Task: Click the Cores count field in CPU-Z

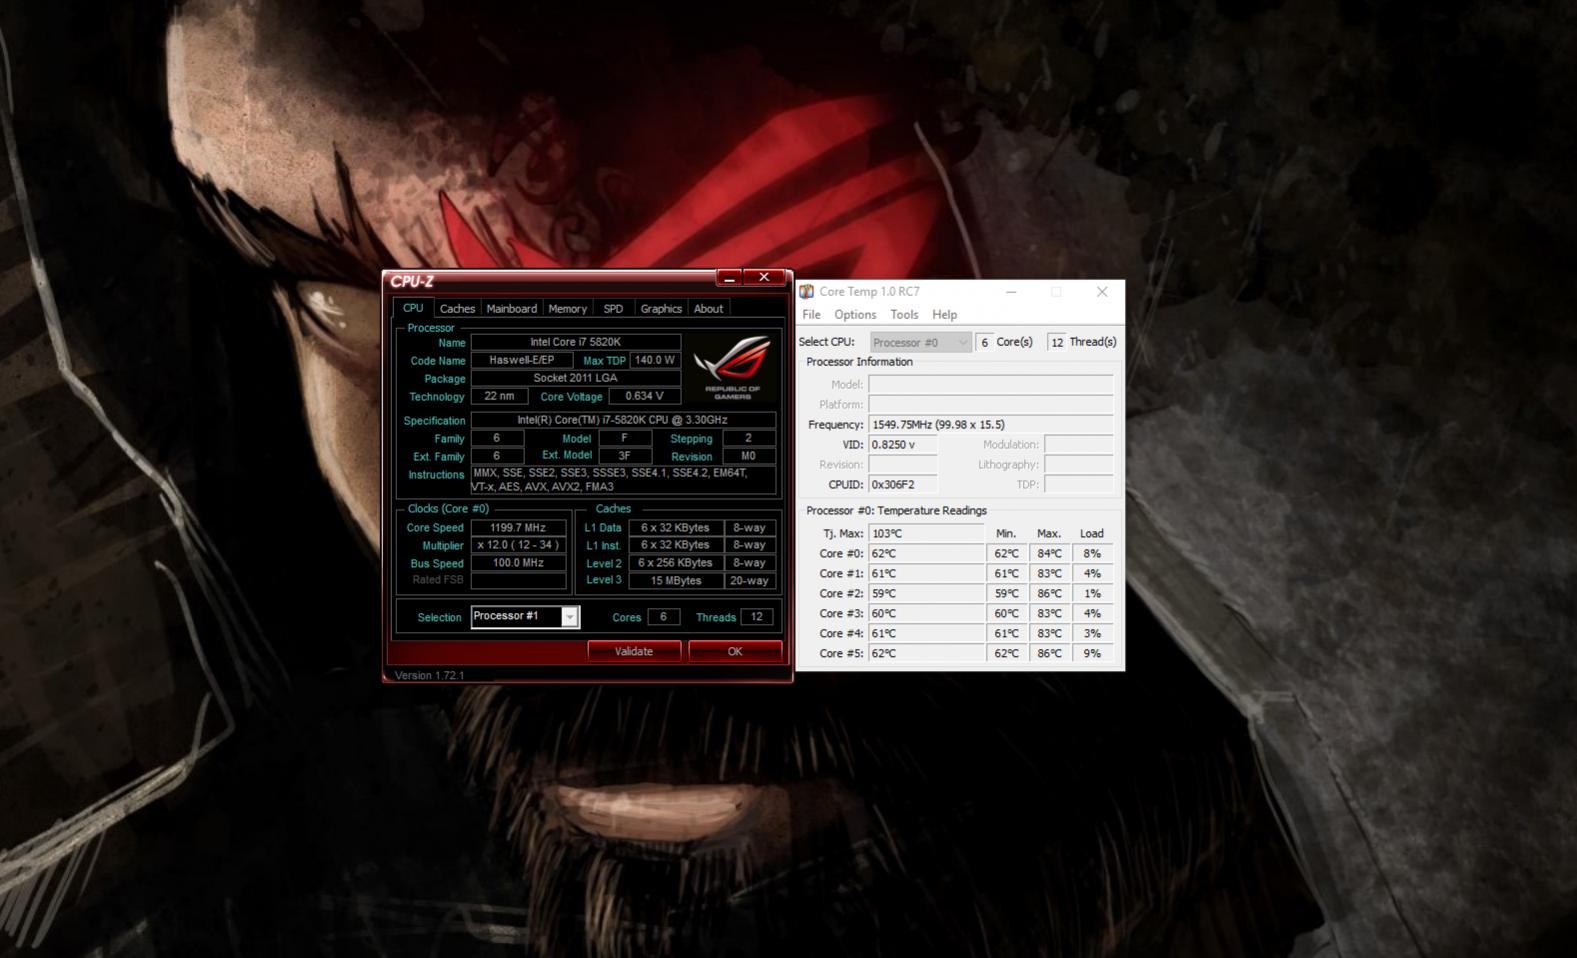Action: pyautogui.click(x=663, y=617)
